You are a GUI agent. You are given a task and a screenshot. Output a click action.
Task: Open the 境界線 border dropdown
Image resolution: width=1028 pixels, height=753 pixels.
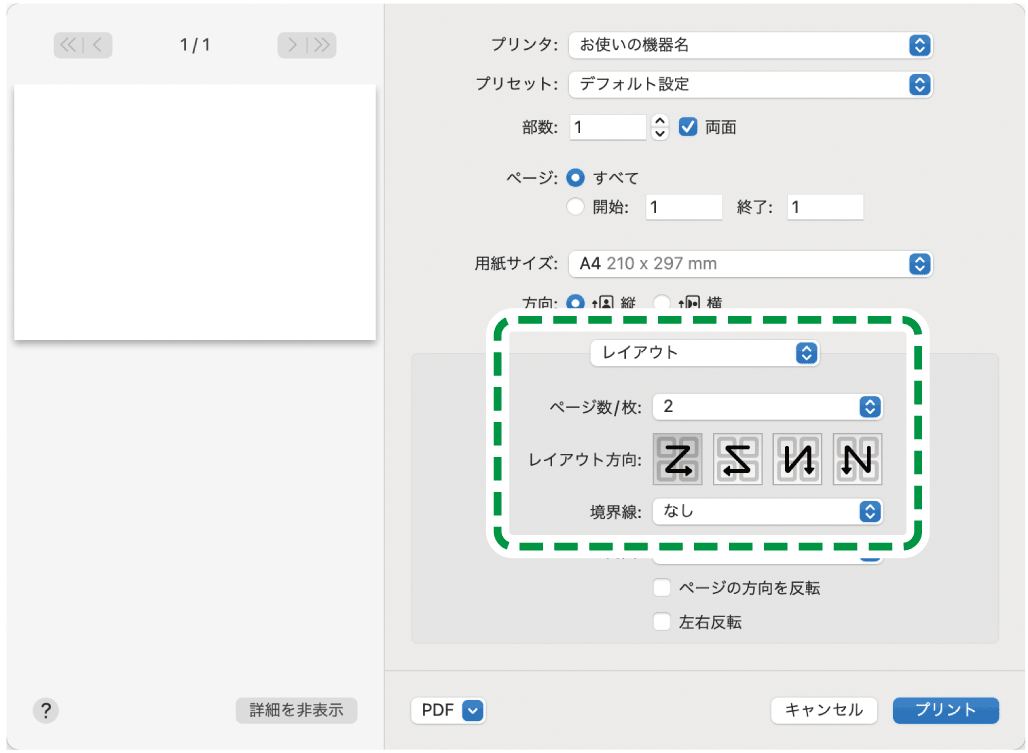click(x=768, y=512)
